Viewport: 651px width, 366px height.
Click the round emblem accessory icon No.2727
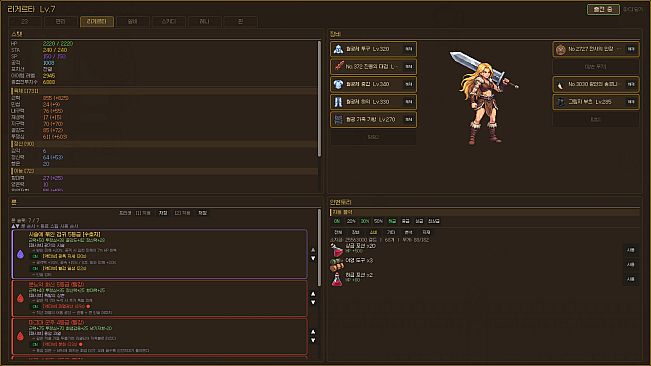tap(560, 49)
